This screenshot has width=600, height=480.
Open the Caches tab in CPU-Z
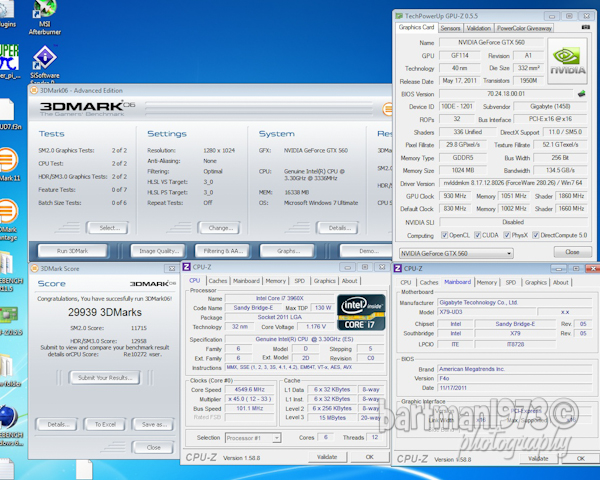(218, 281)
